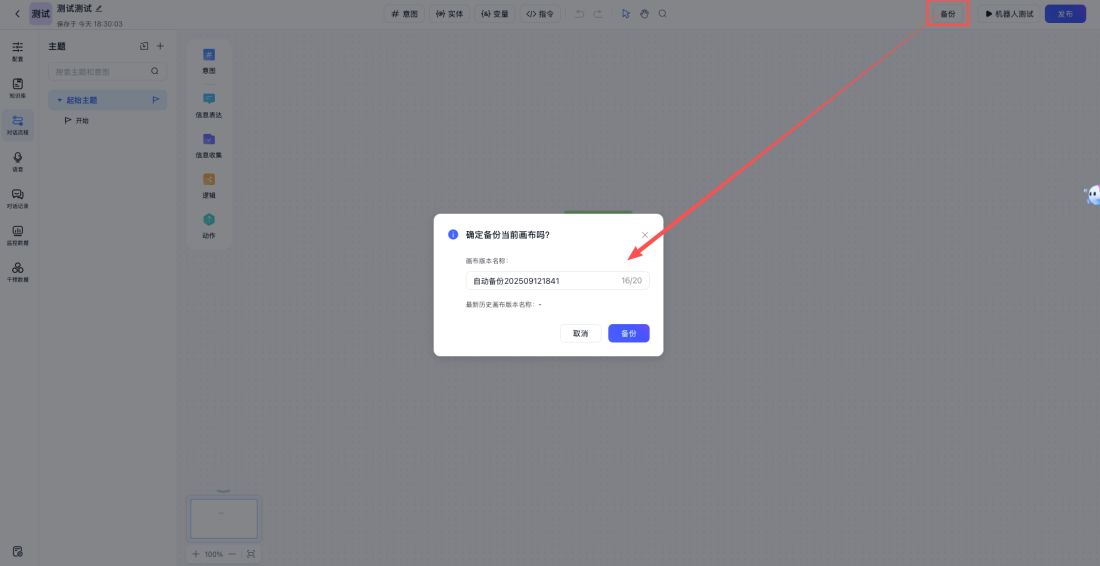Click the 搜索主题和意图 search field

pyautogui.click(x=107, y=72)
